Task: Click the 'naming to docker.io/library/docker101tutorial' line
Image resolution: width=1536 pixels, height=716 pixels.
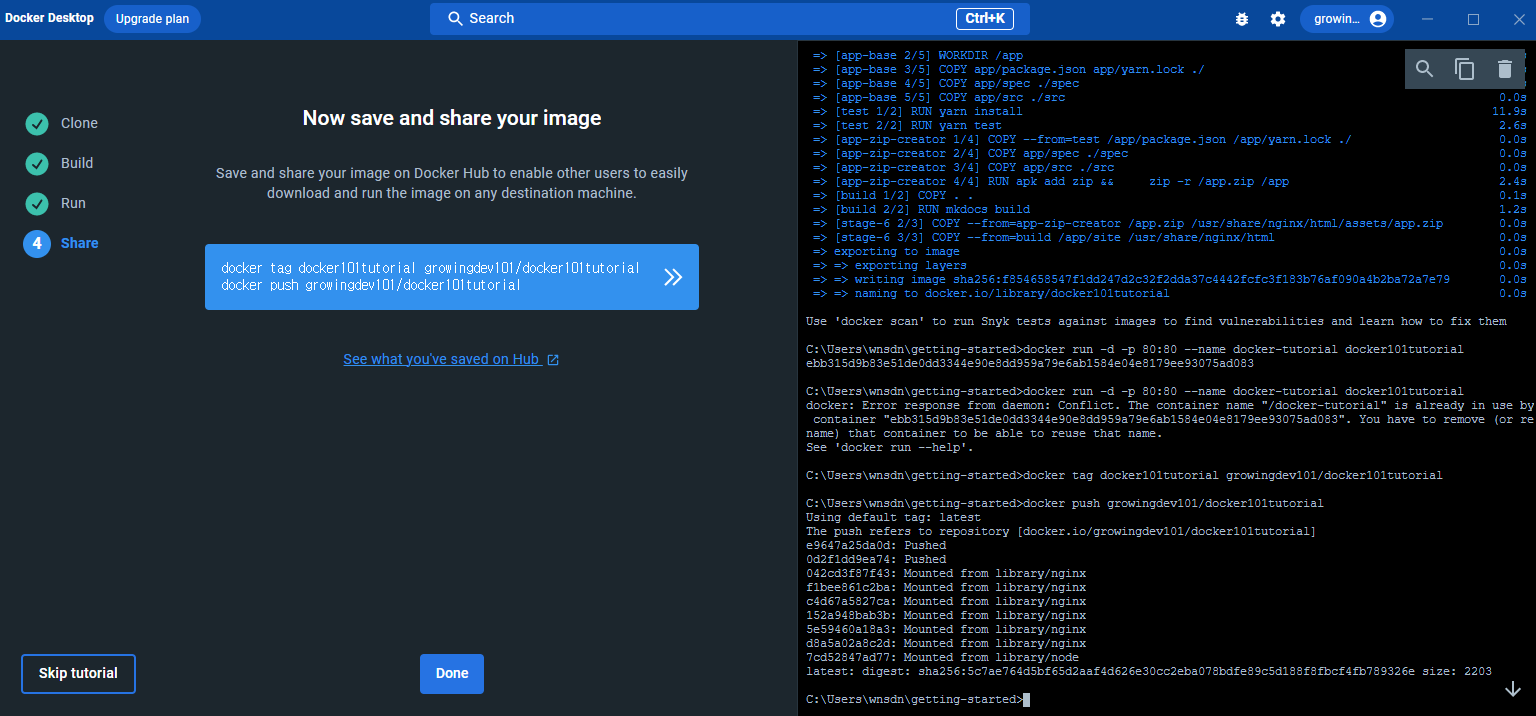Action: click(991, 293)
